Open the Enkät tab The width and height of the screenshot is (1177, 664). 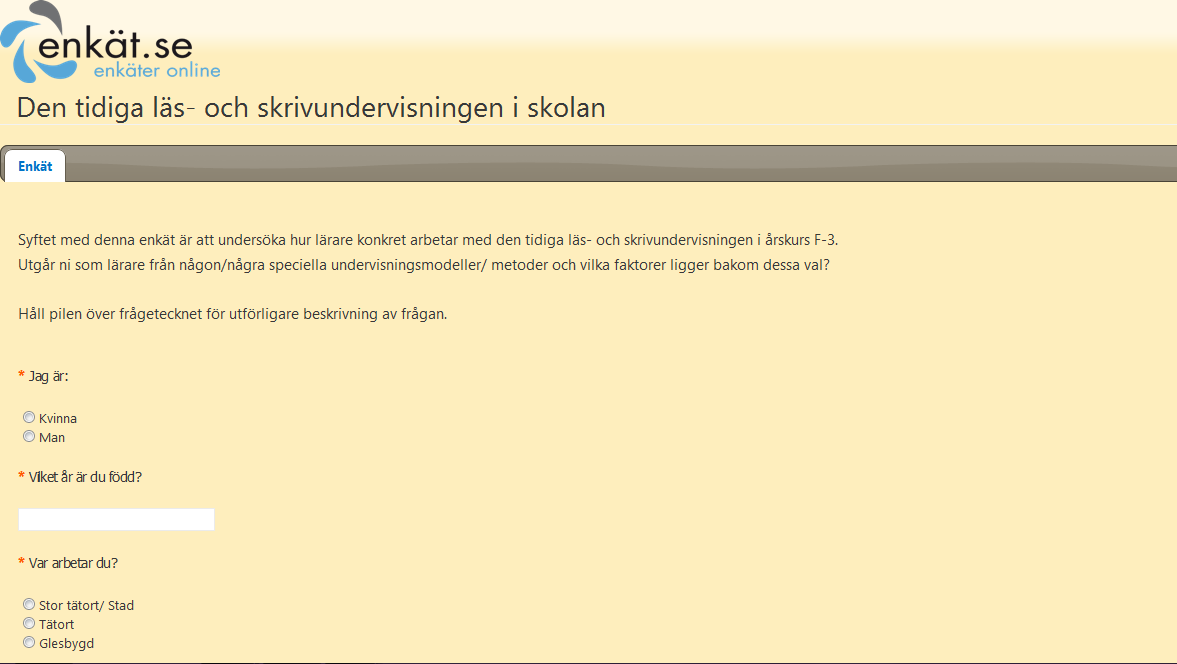(x=35, y=167)
